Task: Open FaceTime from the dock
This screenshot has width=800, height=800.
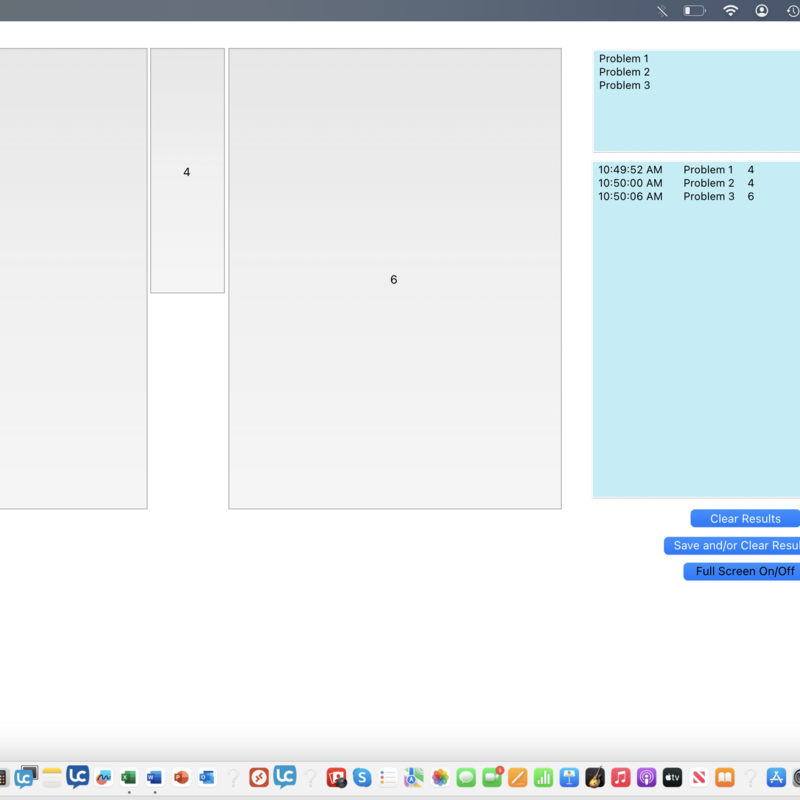Action: (x=492, y=777)
